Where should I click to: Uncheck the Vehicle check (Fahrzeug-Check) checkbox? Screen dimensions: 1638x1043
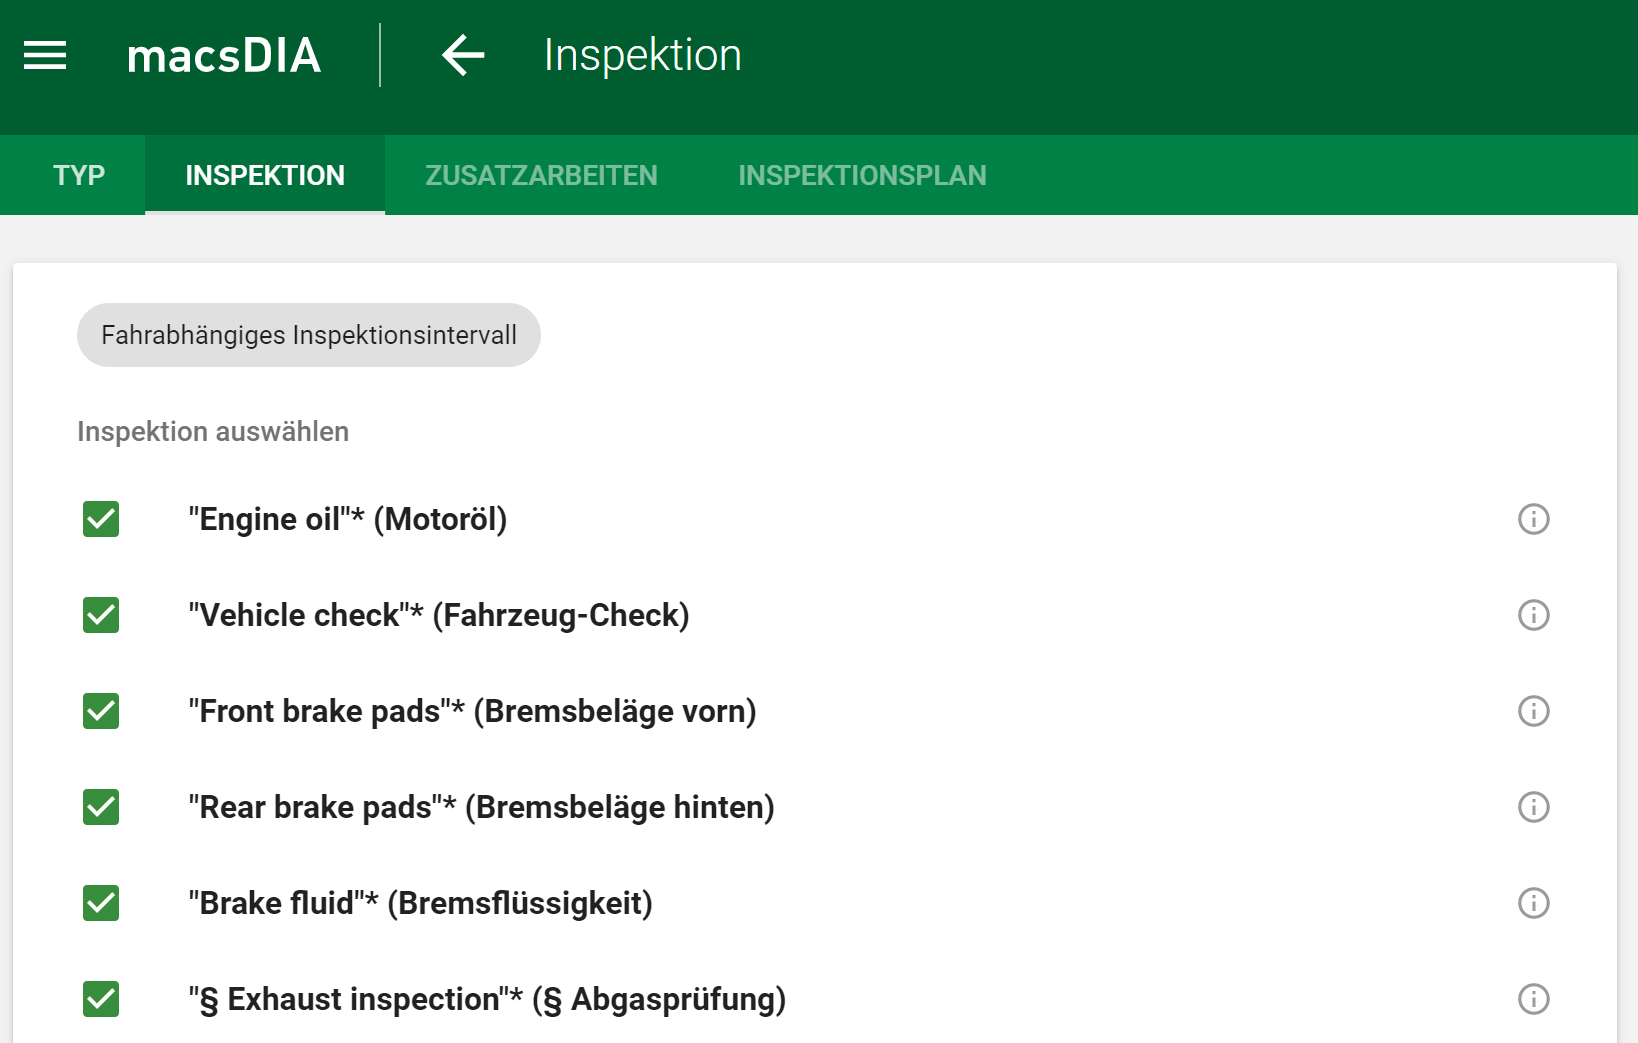click(x=101, y=615)
